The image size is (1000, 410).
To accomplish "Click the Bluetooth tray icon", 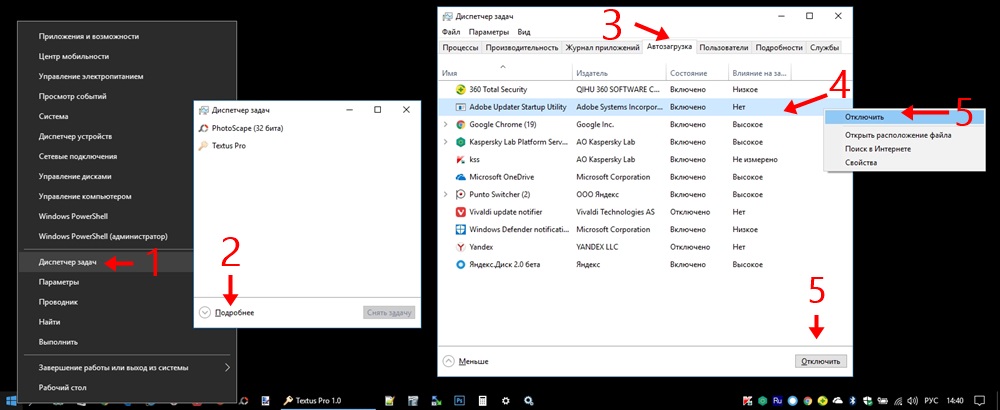I will click(853, 401).
